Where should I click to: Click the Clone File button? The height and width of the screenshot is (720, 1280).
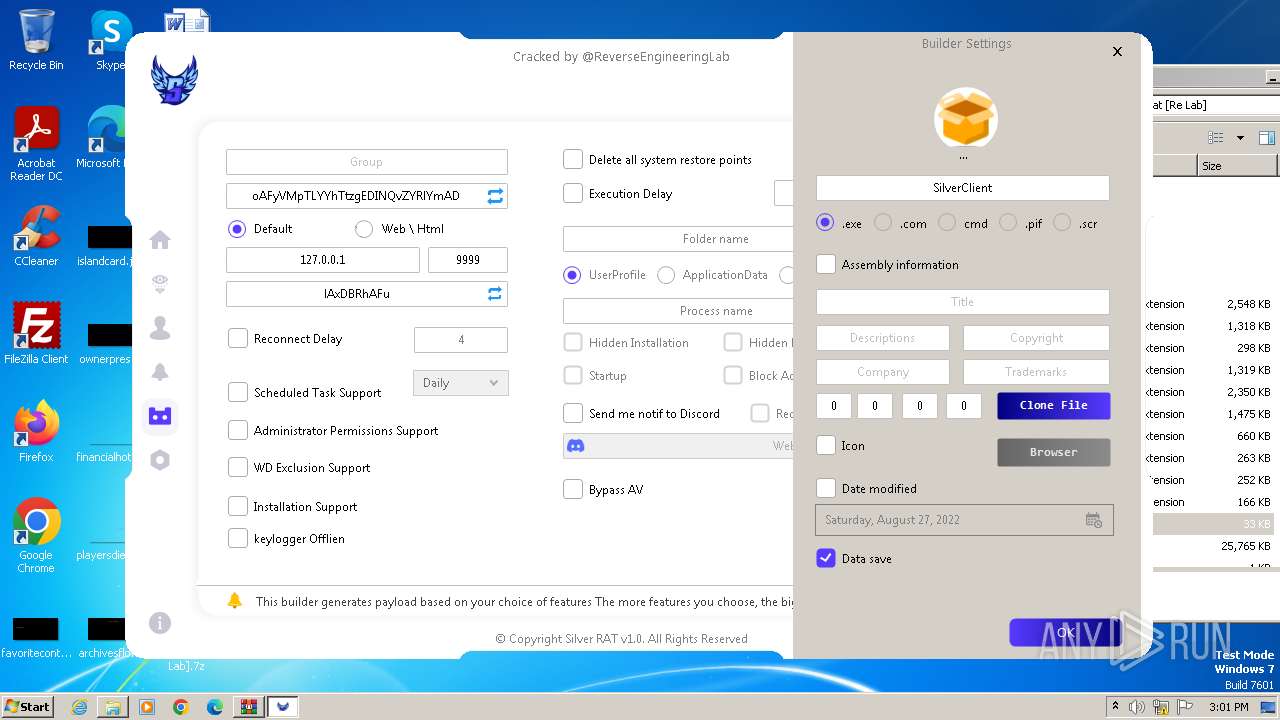click(1054, 405)
